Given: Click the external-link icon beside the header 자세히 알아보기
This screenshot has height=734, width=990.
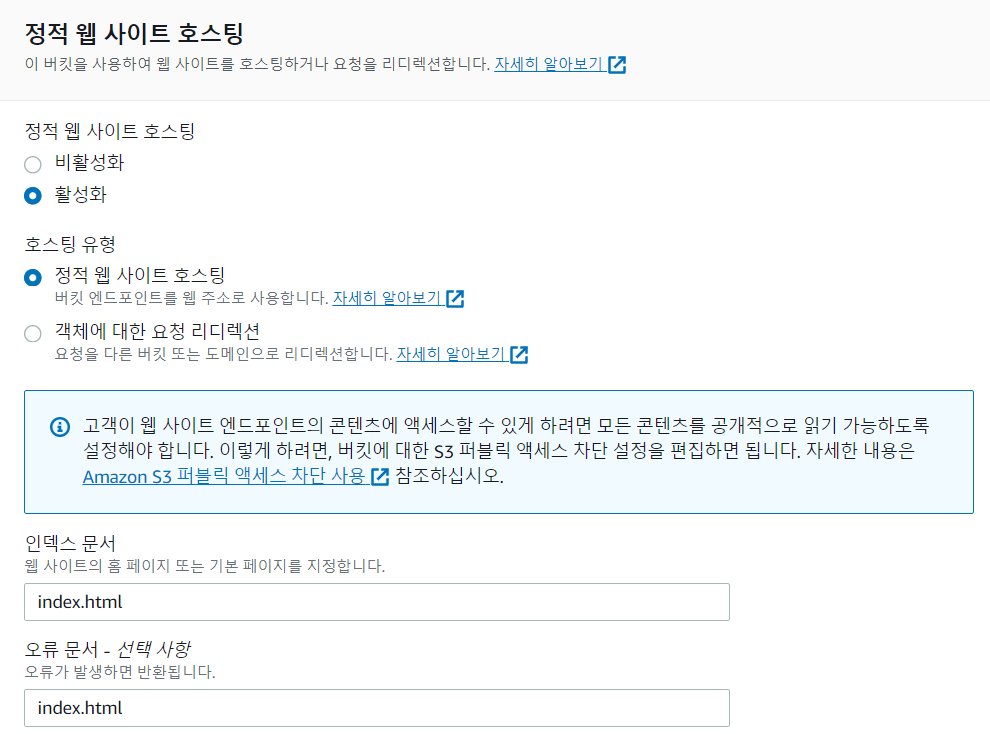Looking at the screenshot, I should coord(617,66).
